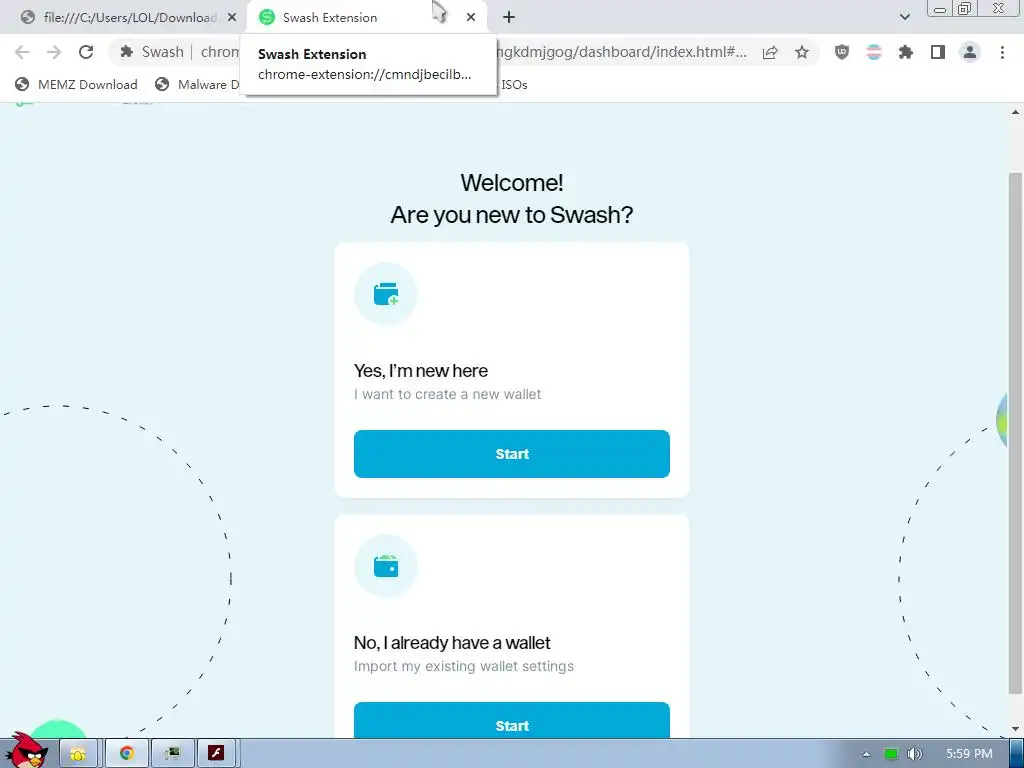
Task: Start importing existing wallet settings
Action: 511,721
